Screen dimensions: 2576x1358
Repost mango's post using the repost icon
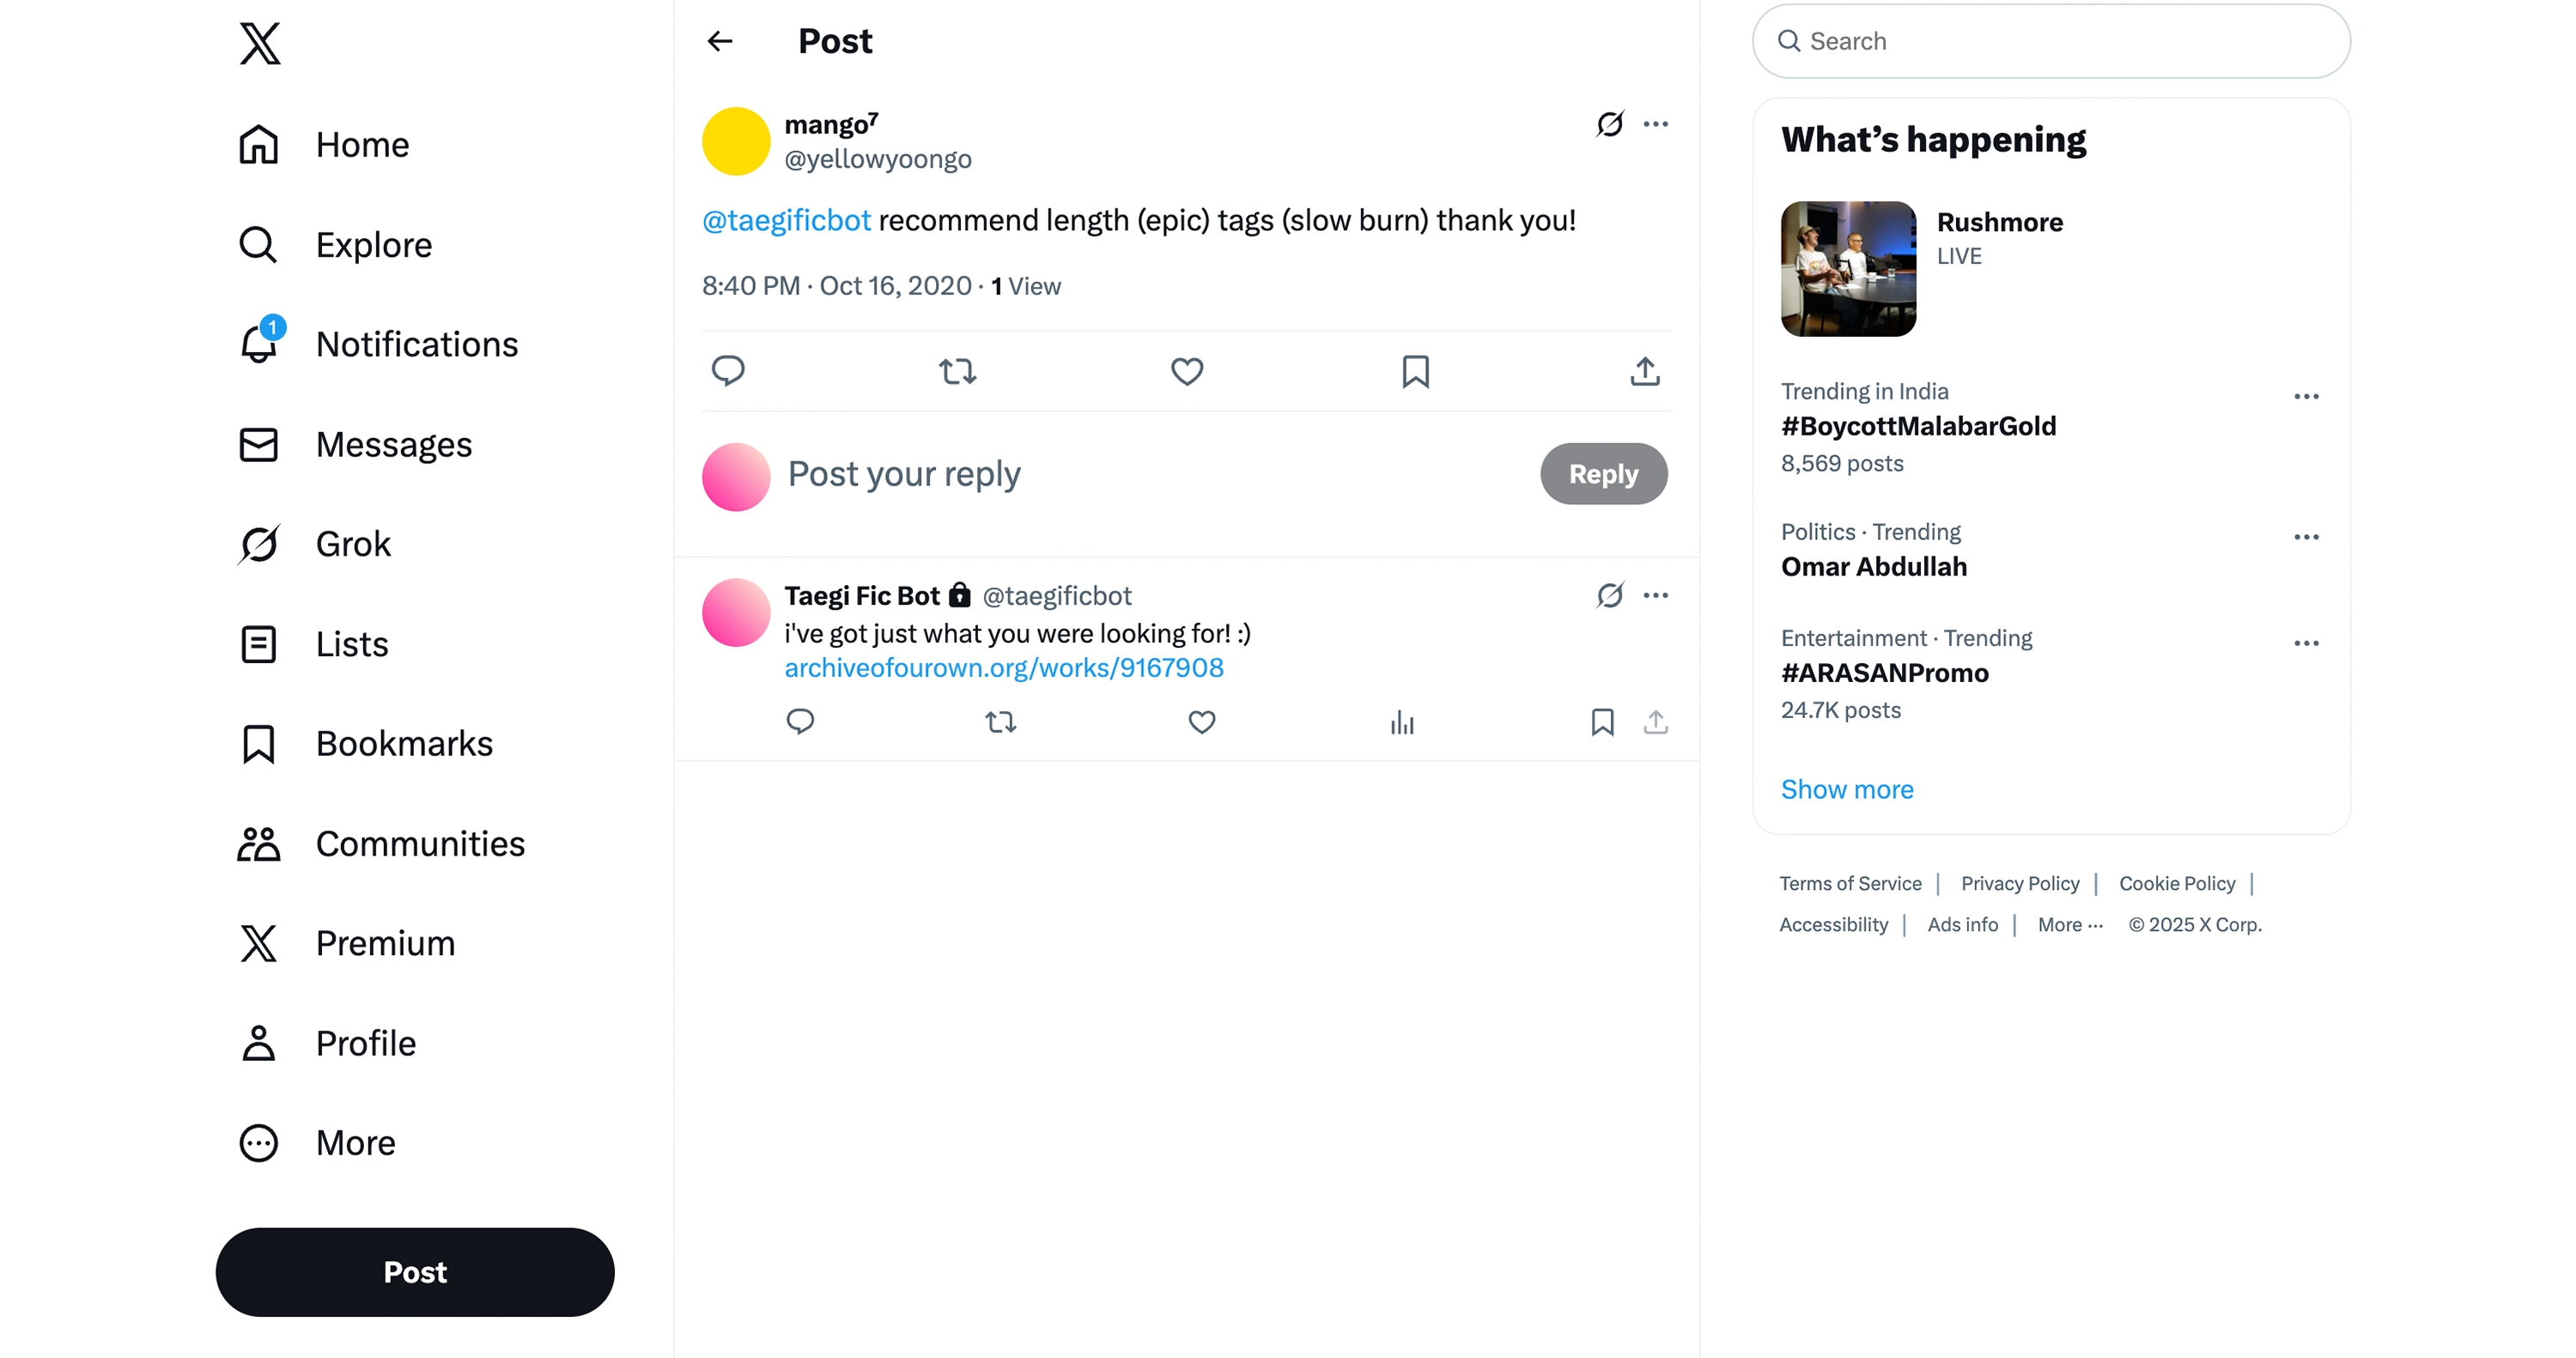[957, 371]
